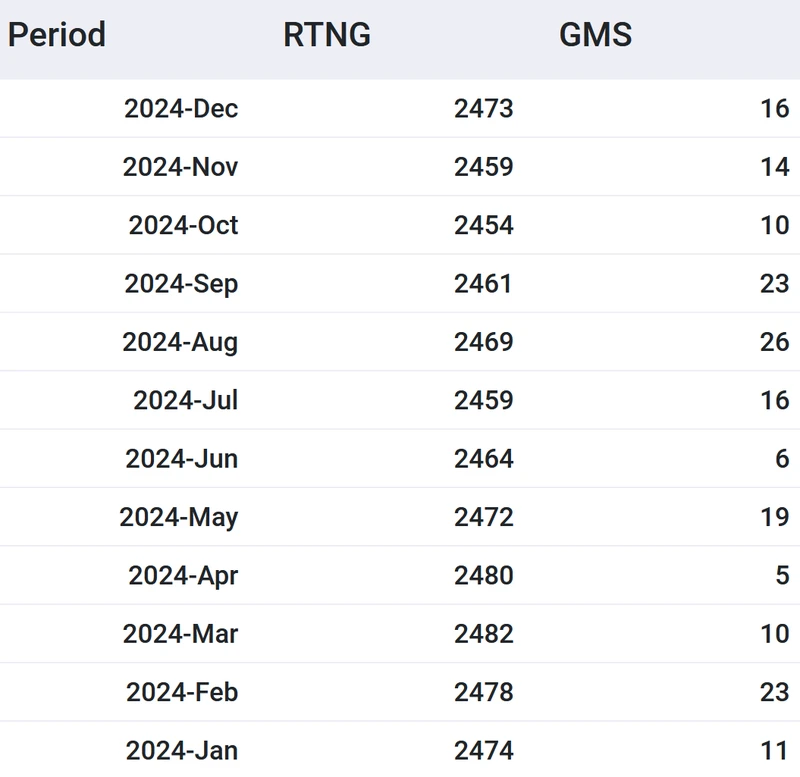Click the RTNG column header
Image resolution: width=800 pixels, height=777 pixels.
327,35
